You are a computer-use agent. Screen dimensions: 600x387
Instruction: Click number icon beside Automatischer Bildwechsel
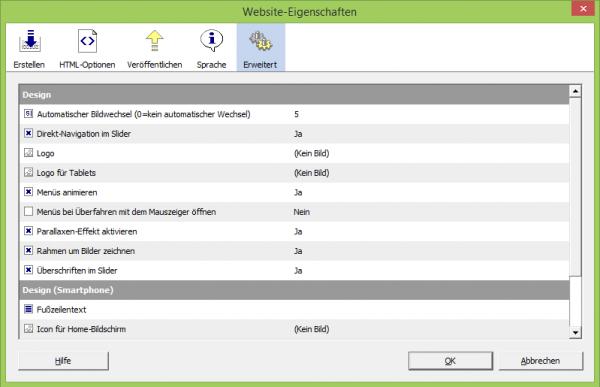(28, 114)
